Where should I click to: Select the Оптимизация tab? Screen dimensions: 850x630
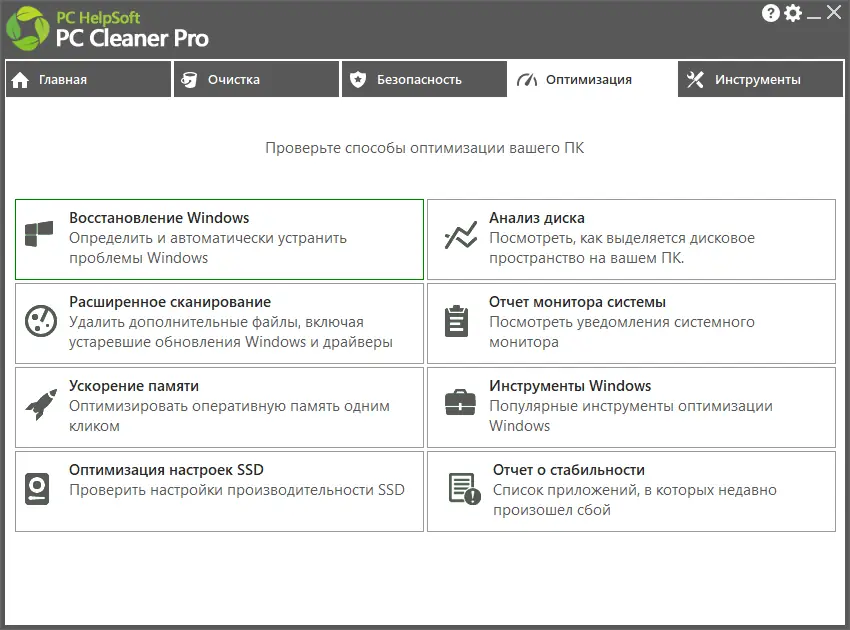593,79
